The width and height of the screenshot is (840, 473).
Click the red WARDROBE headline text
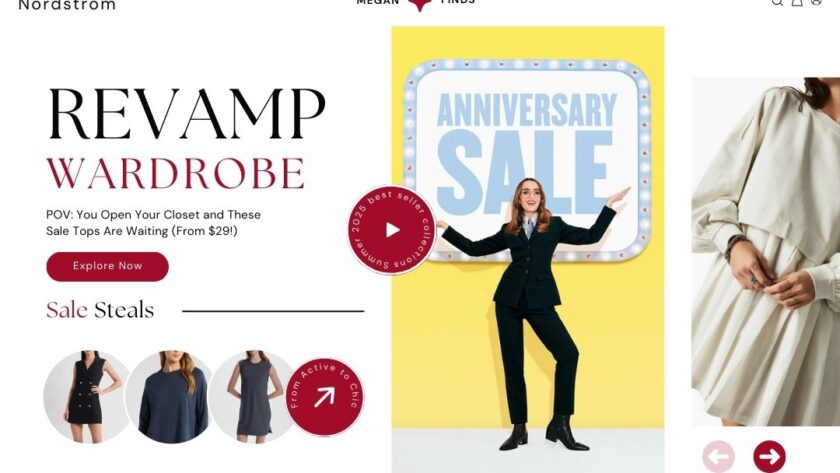176,173
